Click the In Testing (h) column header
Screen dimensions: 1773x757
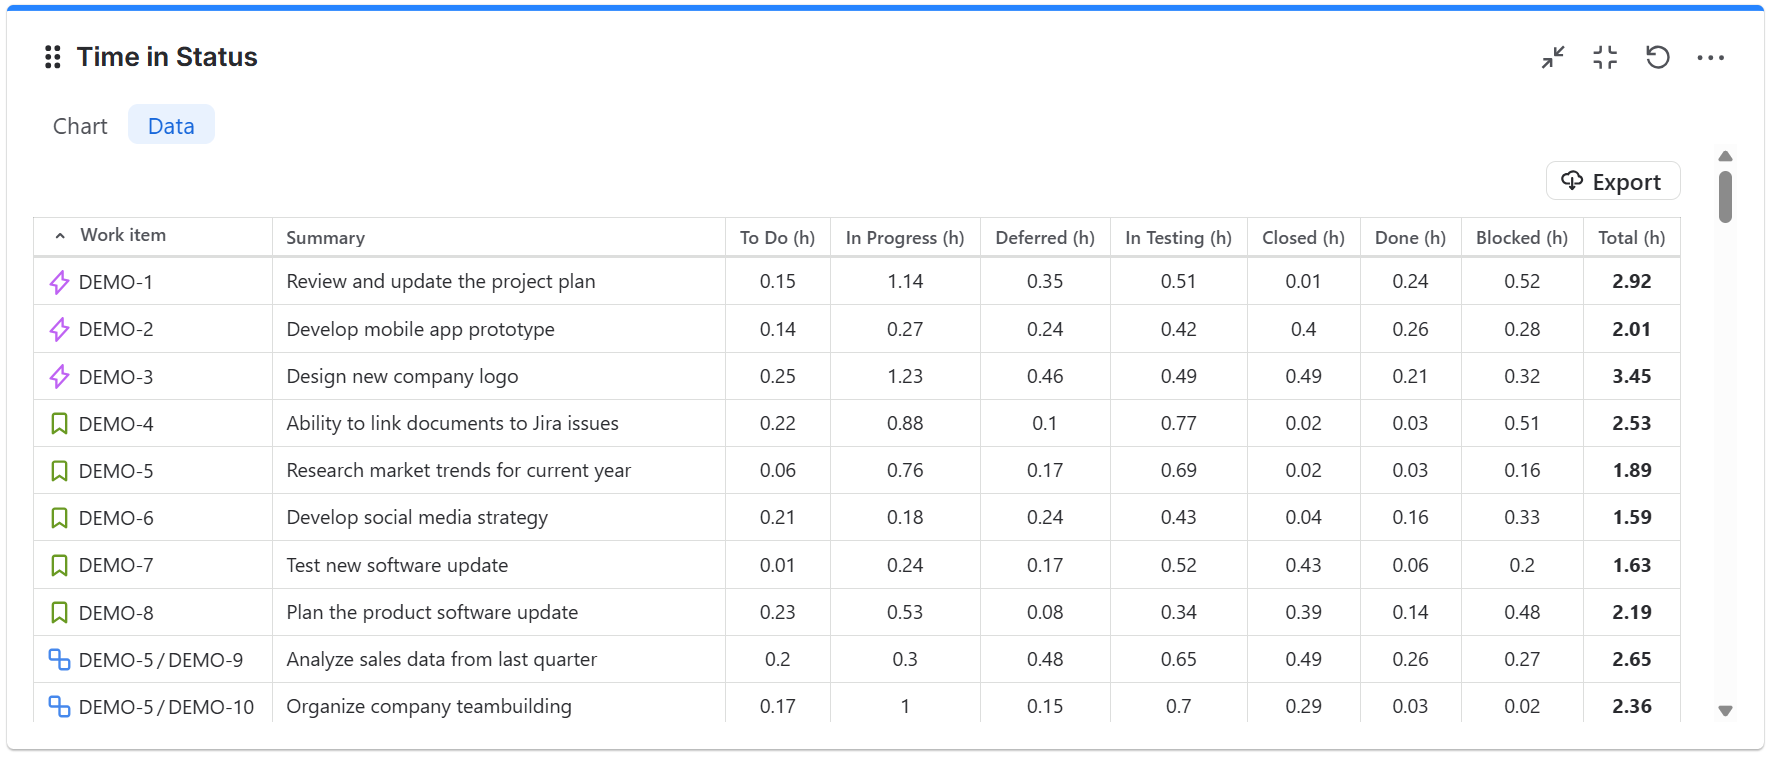pyautogui.click(x=1178, y=238)
